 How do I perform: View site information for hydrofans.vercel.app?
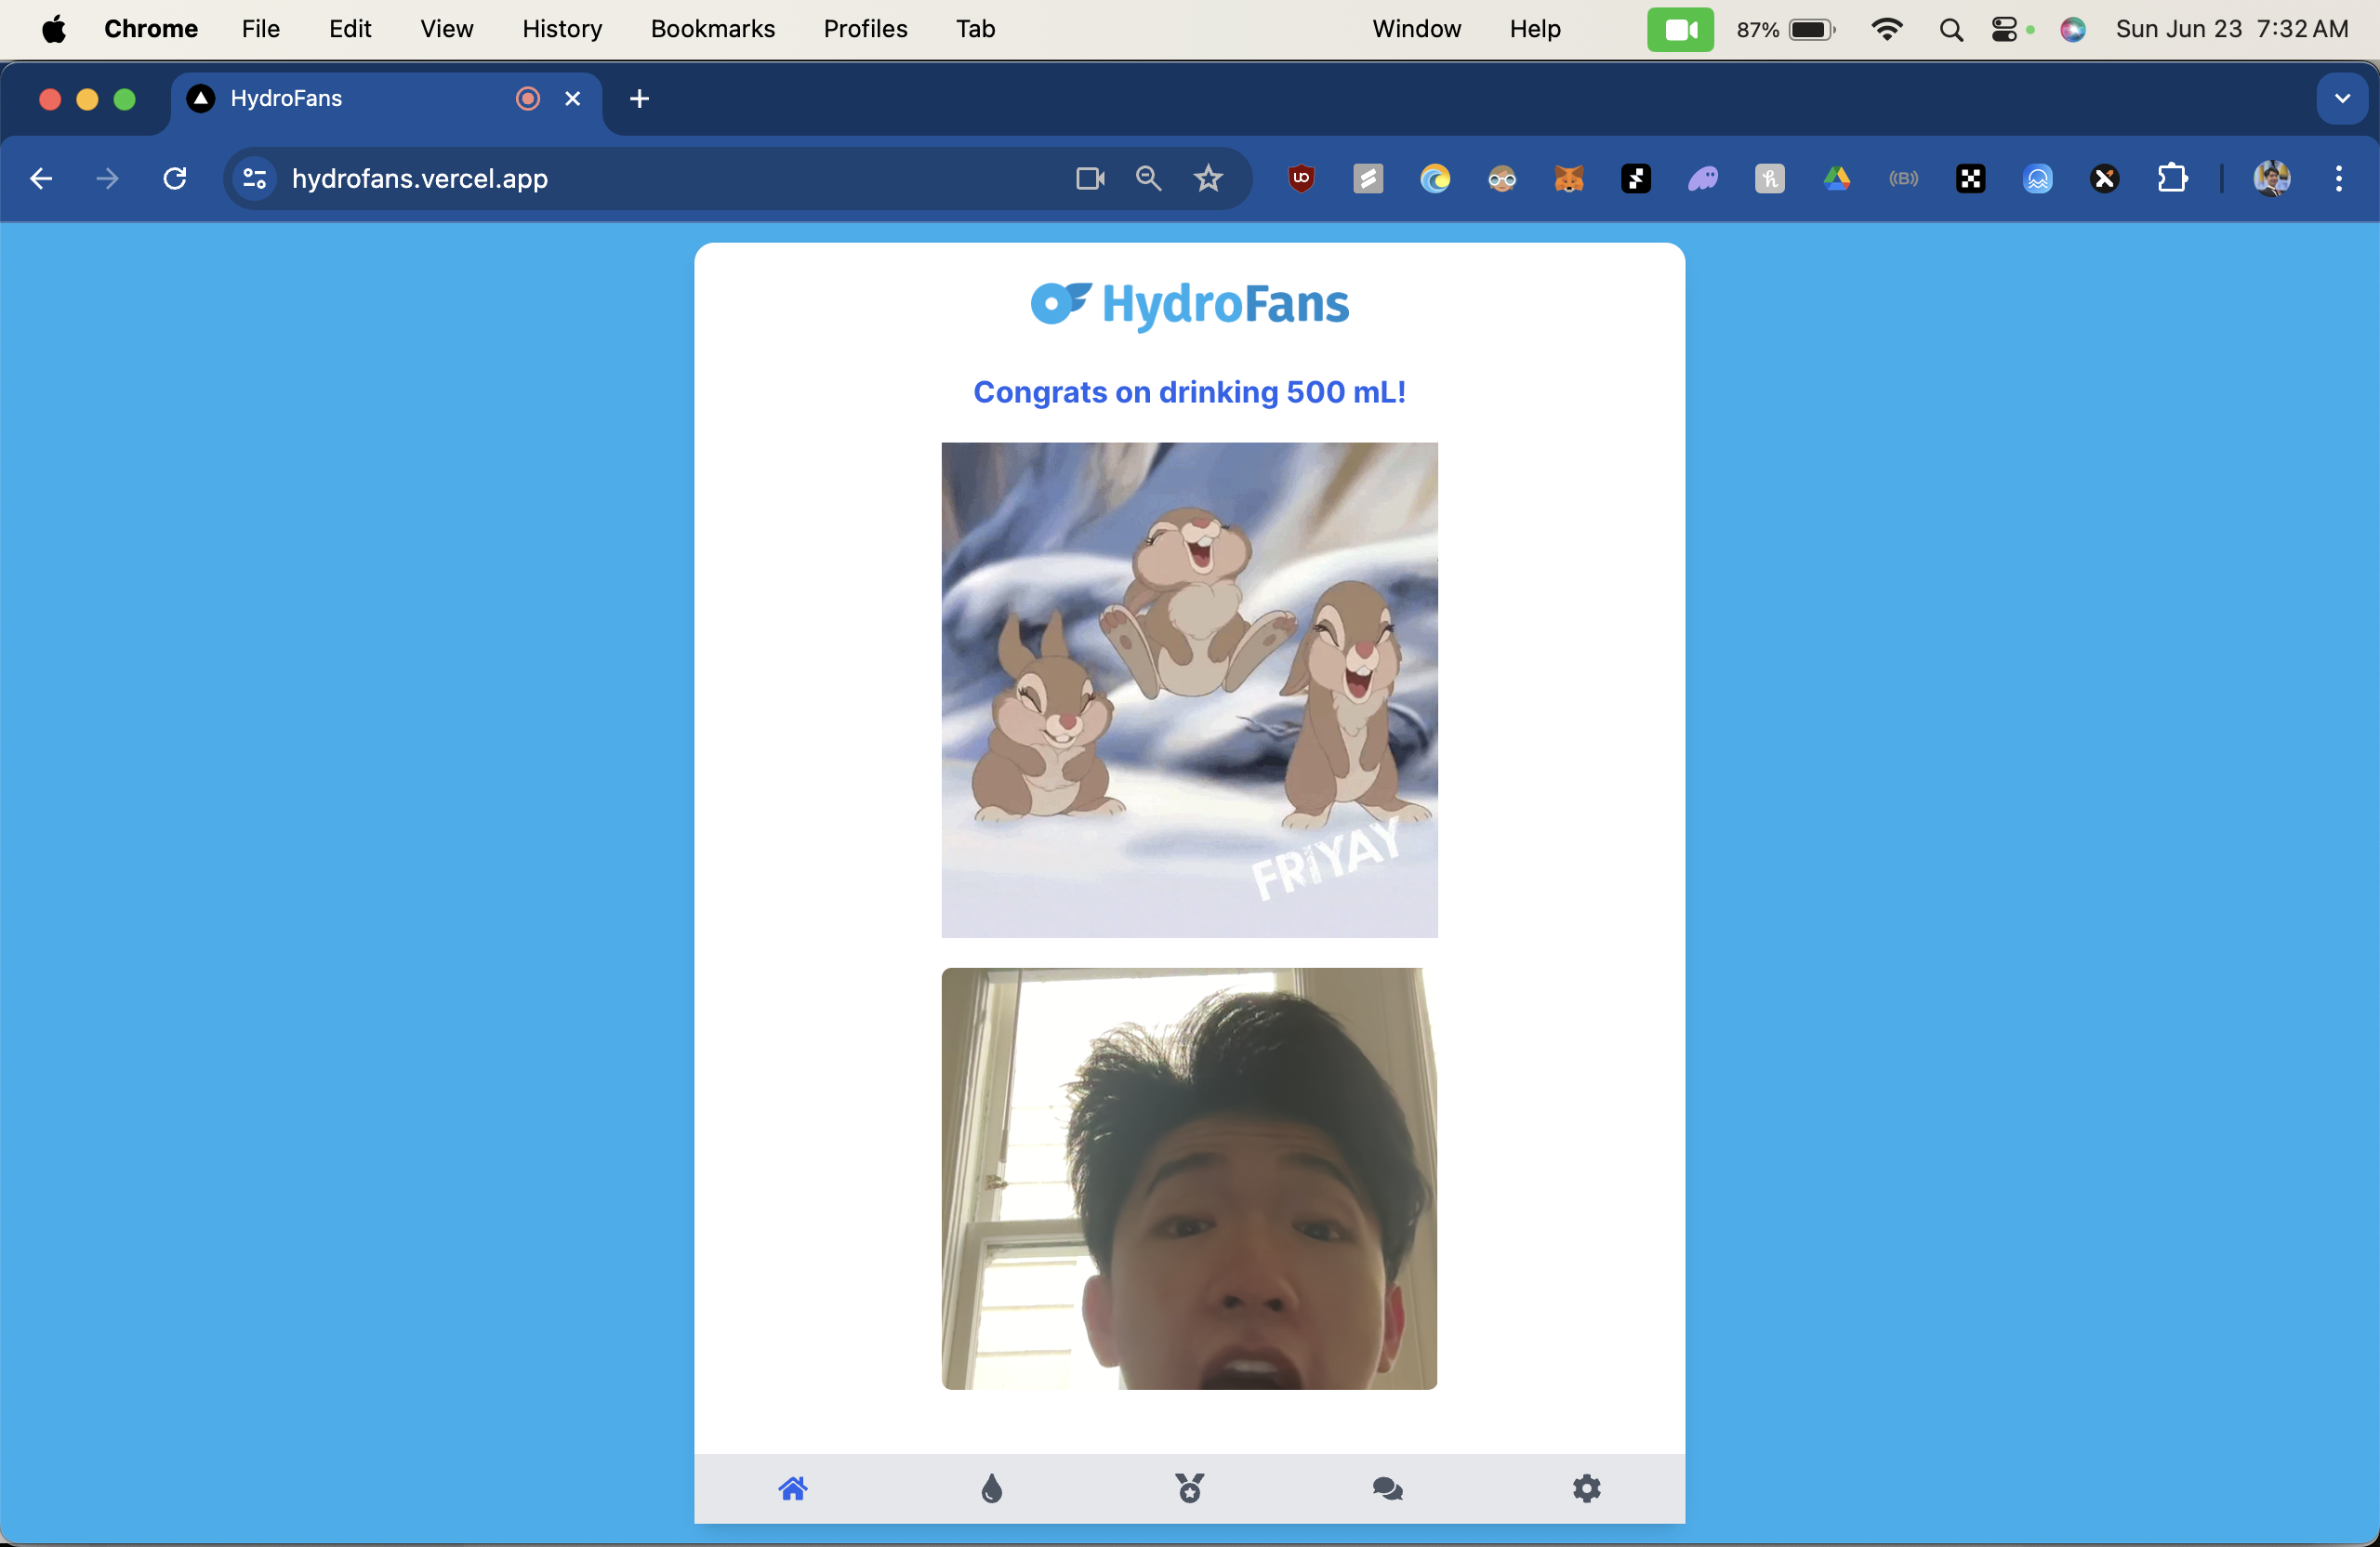(255, 179)
